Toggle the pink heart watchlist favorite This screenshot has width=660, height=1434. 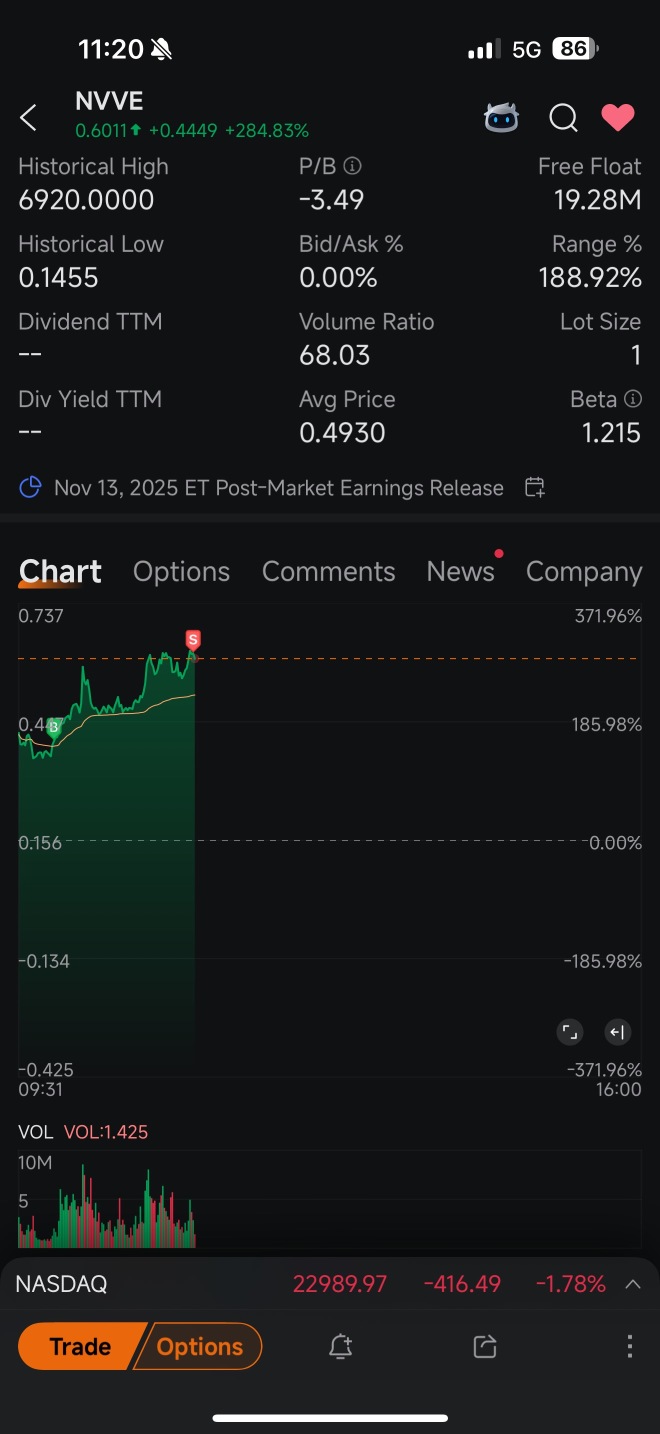617,118
